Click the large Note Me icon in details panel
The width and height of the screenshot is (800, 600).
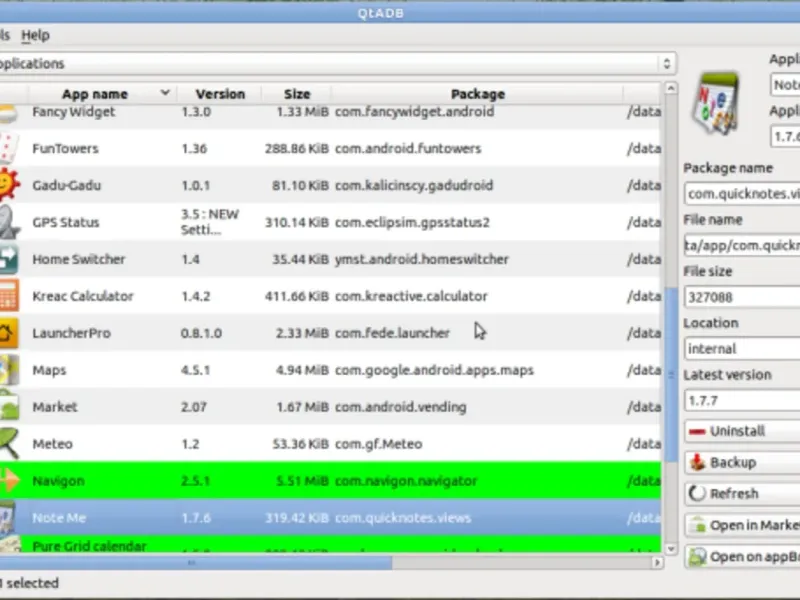[x=716, y=104]
